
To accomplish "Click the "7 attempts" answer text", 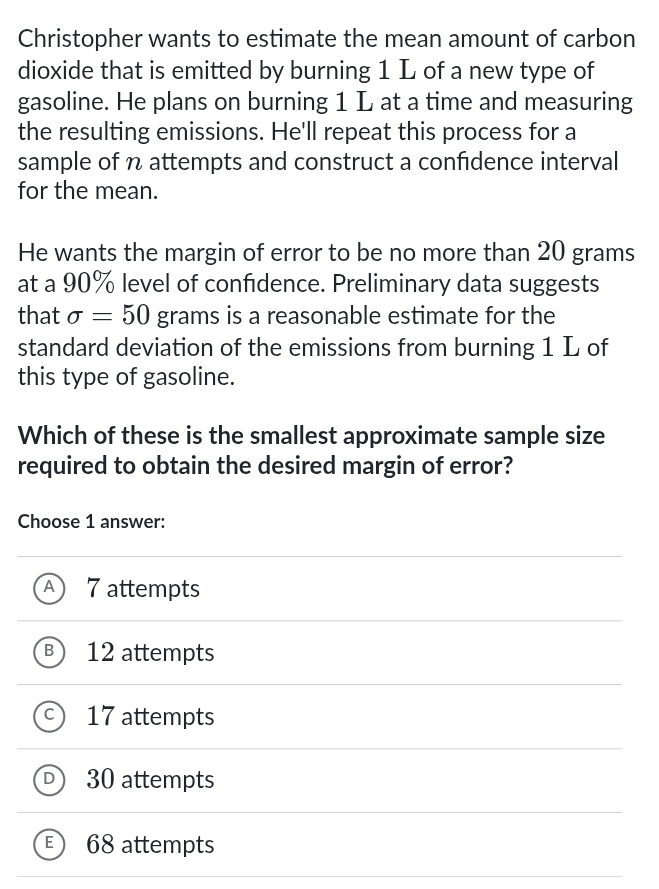I will point(143,589).
